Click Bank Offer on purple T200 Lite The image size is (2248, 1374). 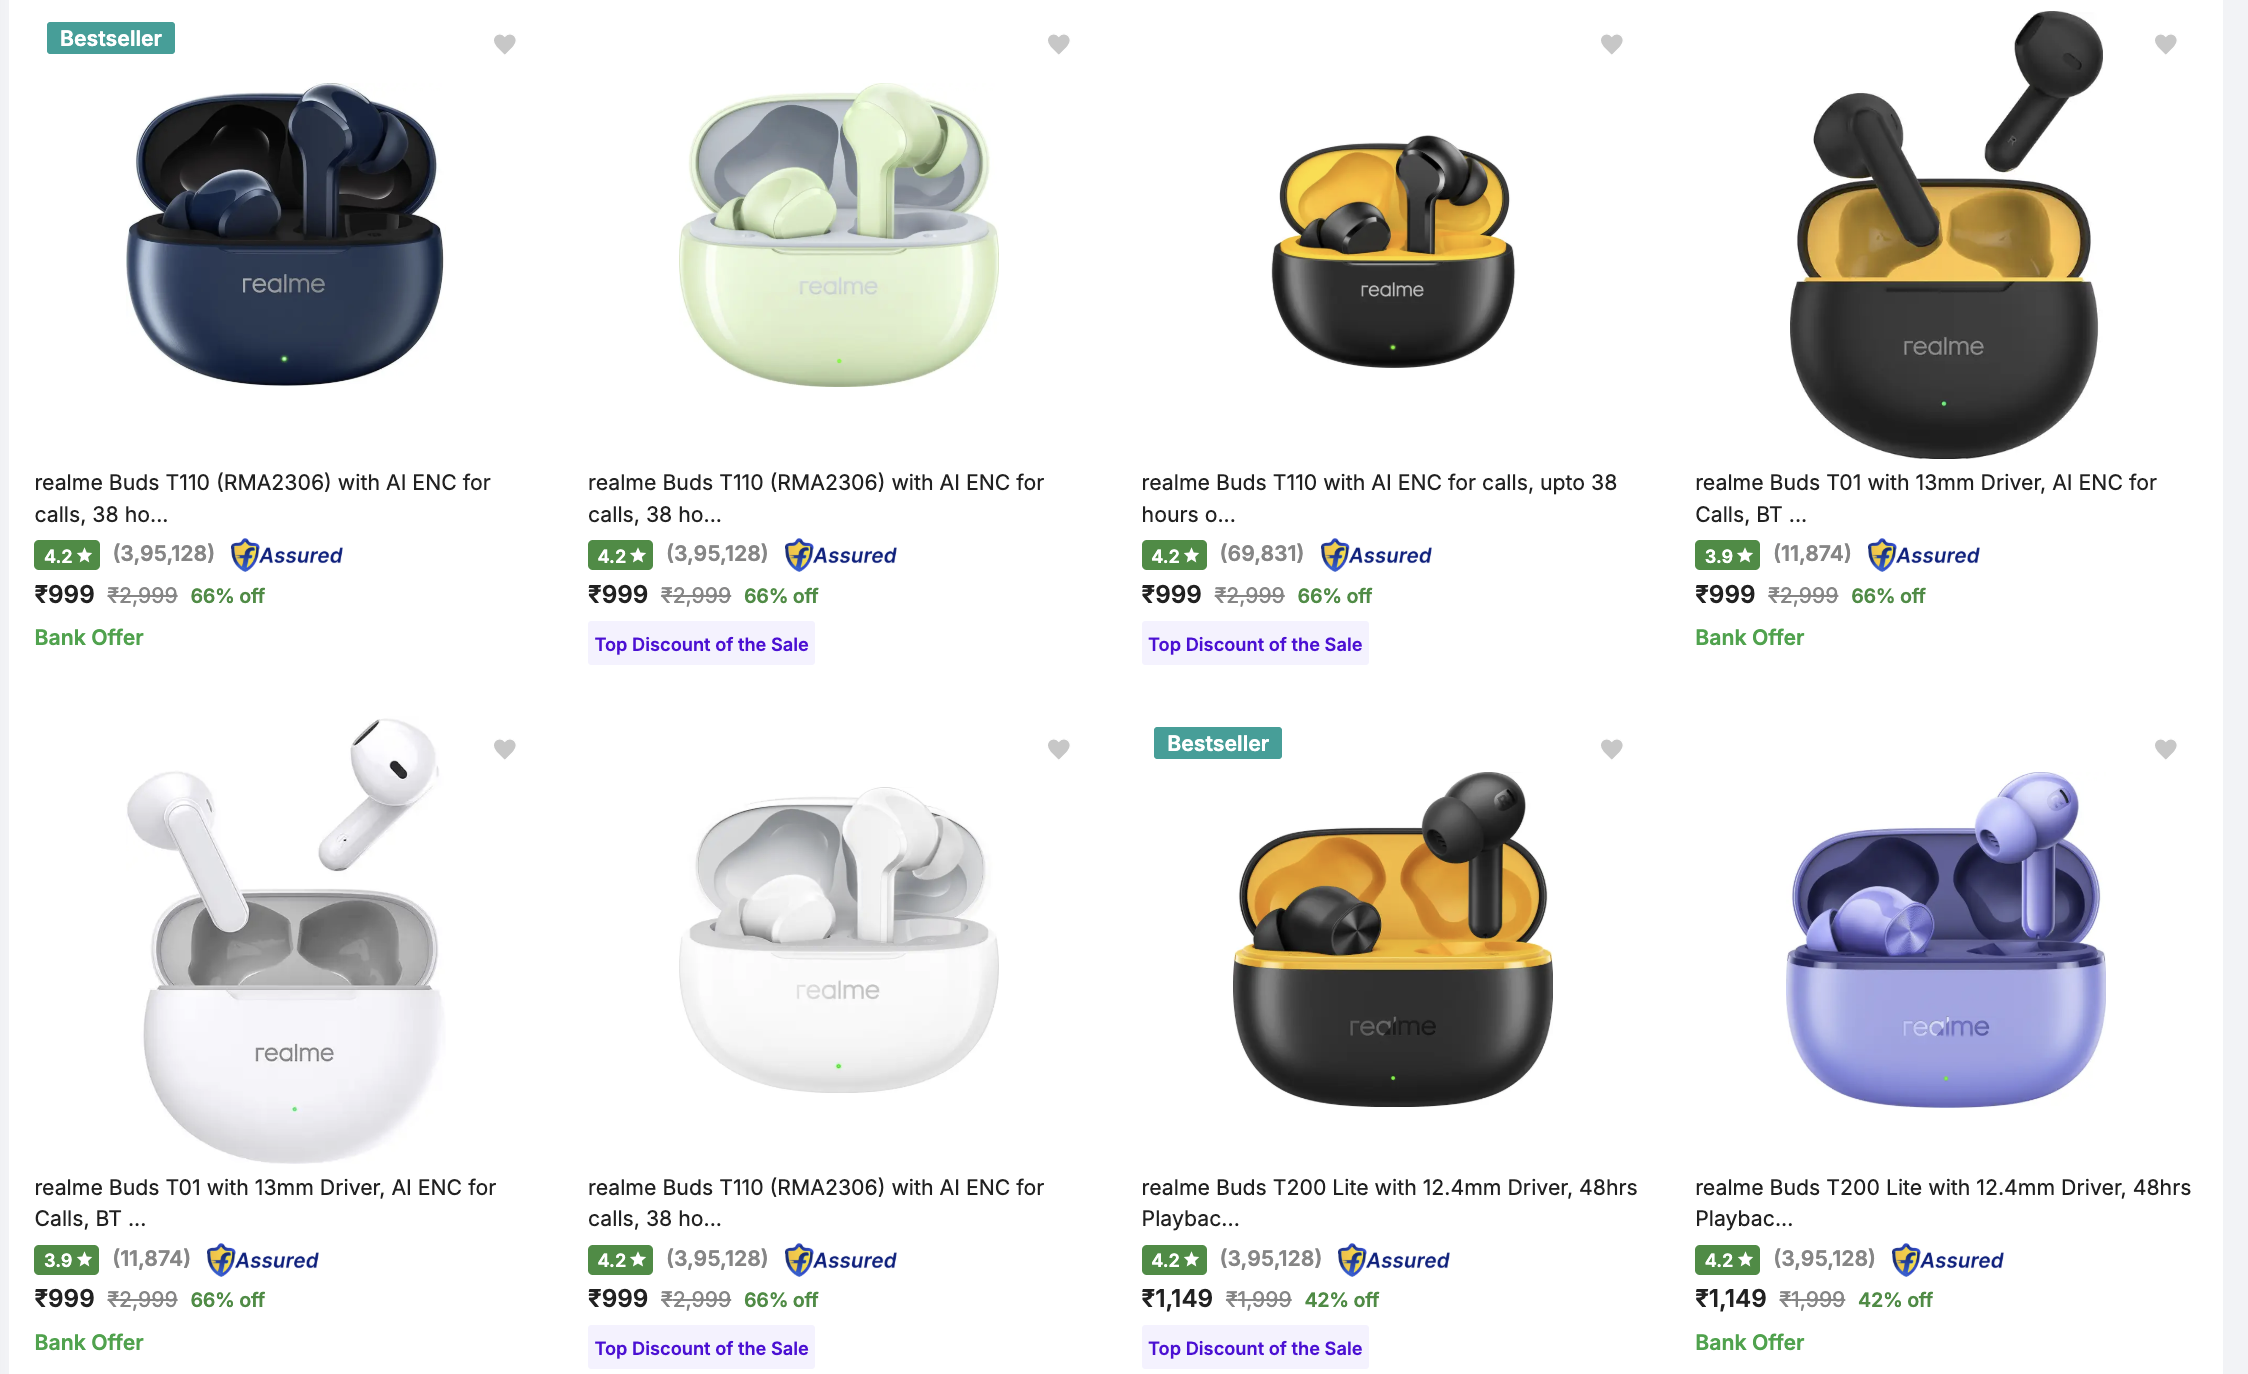pos(1749,1342)
